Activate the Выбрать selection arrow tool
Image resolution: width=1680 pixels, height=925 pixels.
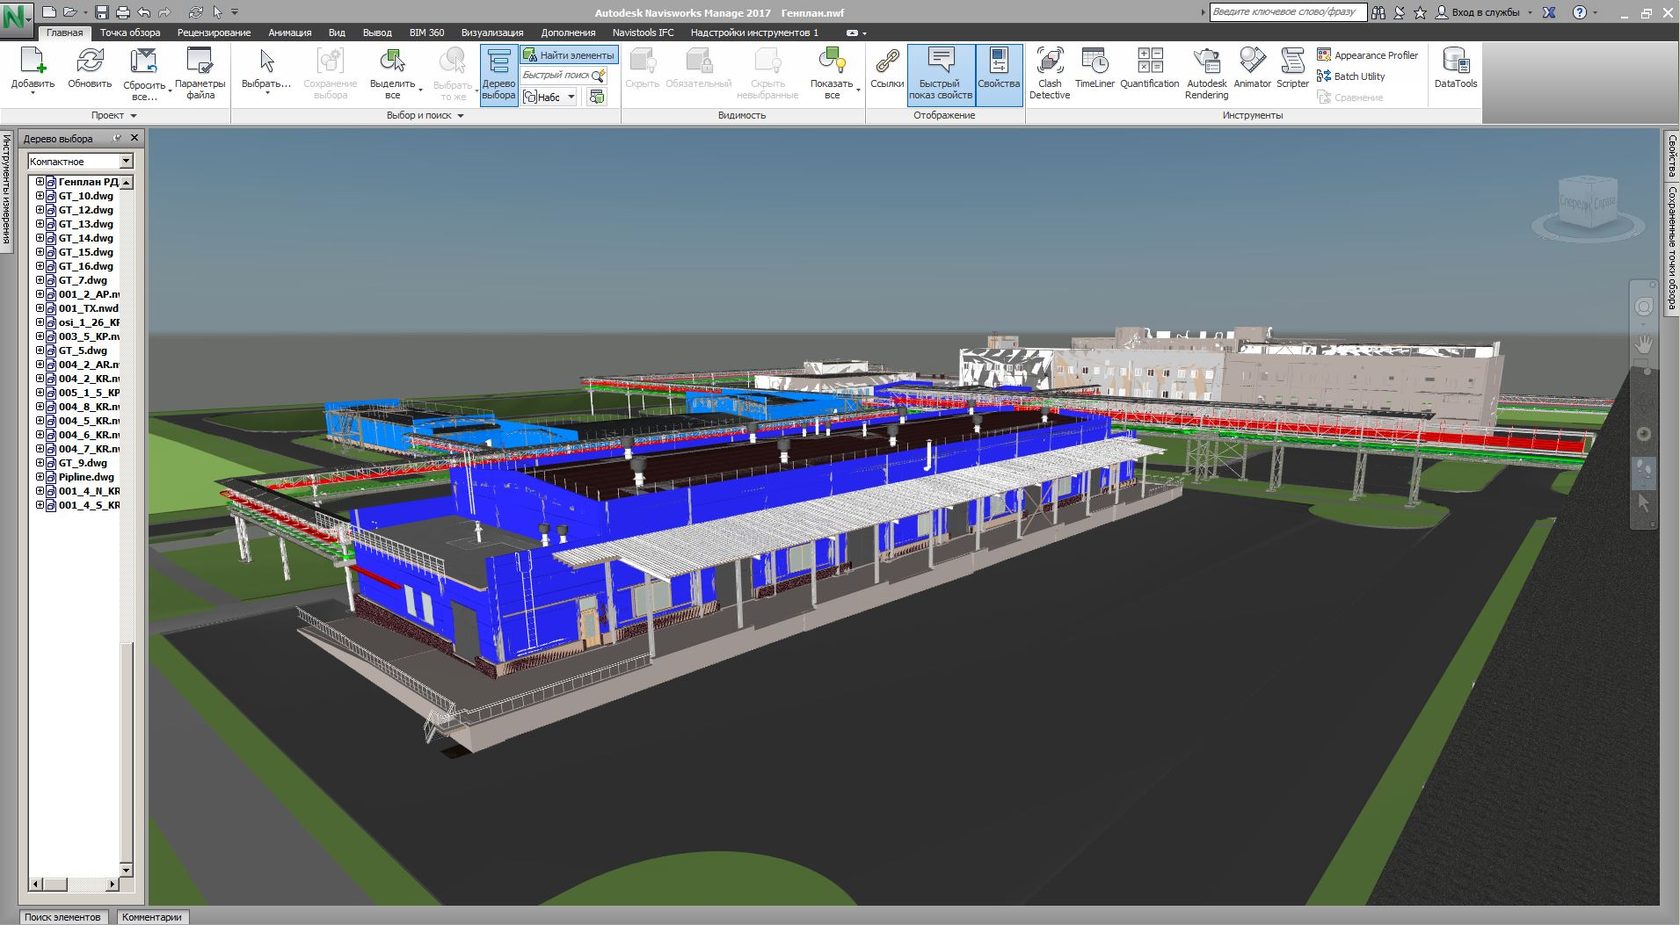point(266,62)
